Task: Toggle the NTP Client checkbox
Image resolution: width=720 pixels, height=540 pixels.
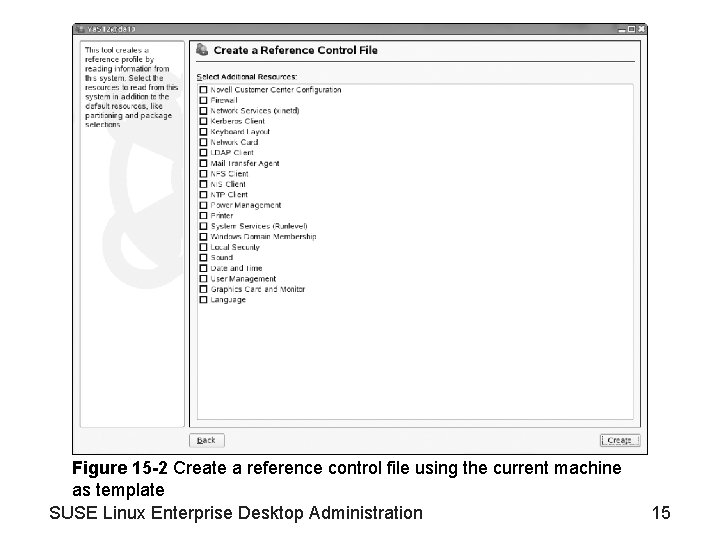Action: click(203, 195)
